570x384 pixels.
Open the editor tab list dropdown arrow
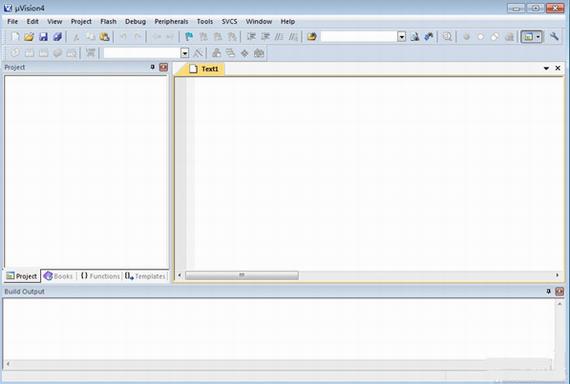(x=546, y=68)
